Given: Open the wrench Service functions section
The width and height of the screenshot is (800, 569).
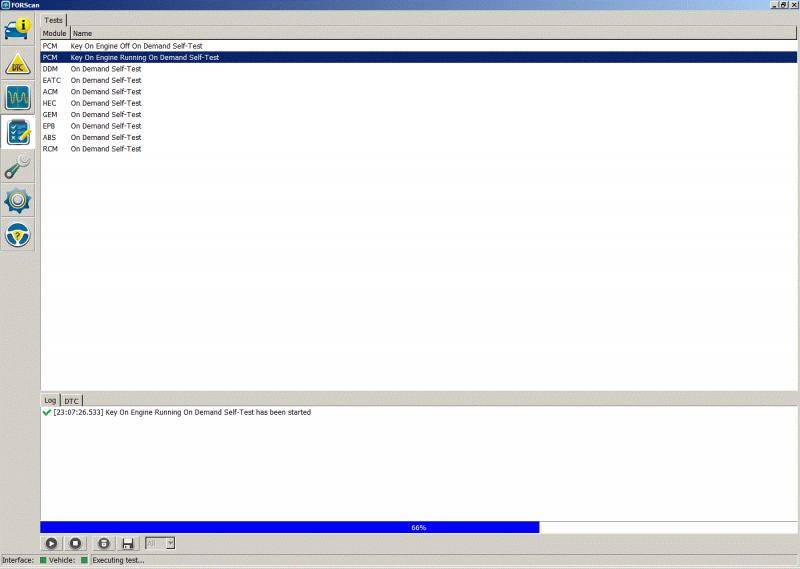Looking at the screenshot, I should (x=18, y=167).
